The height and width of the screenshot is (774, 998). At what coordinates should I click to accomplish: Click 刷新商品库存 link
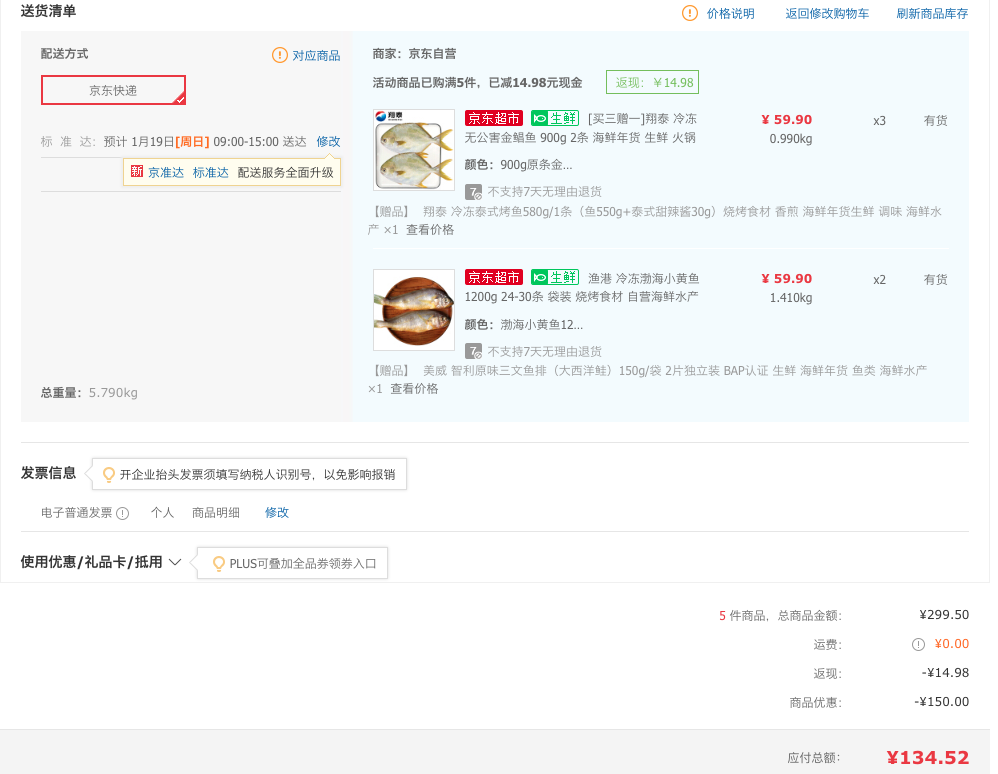tap(932, 13)
